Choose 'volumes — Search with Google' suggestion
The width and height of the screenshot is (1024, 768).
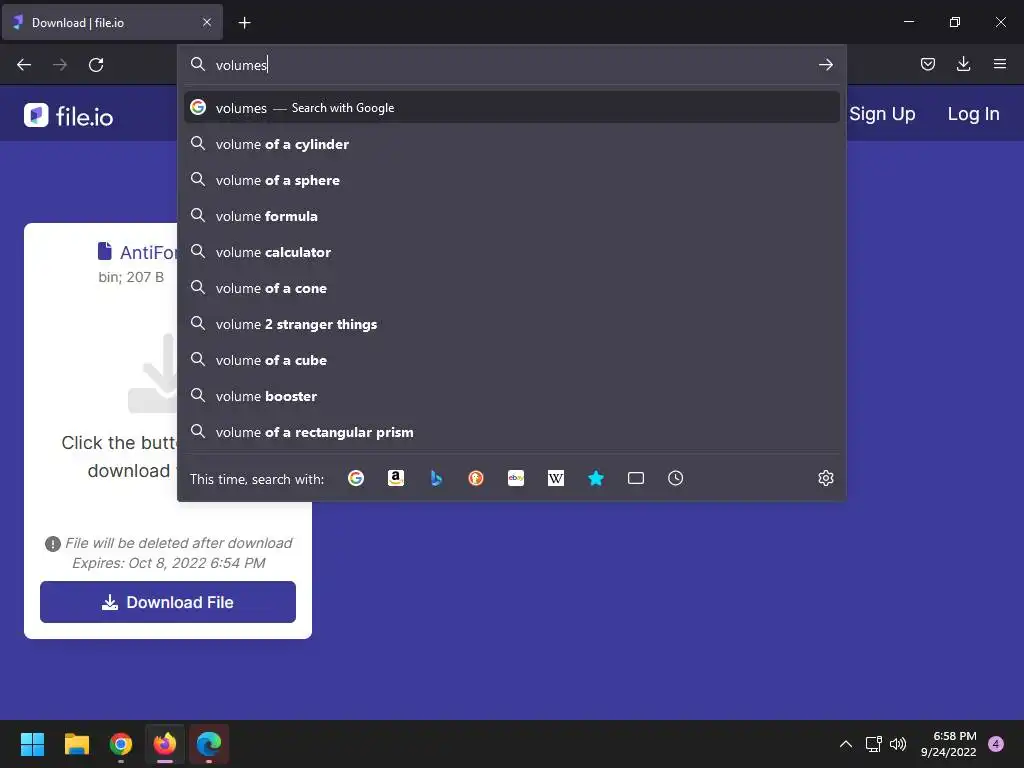[512, 108]
